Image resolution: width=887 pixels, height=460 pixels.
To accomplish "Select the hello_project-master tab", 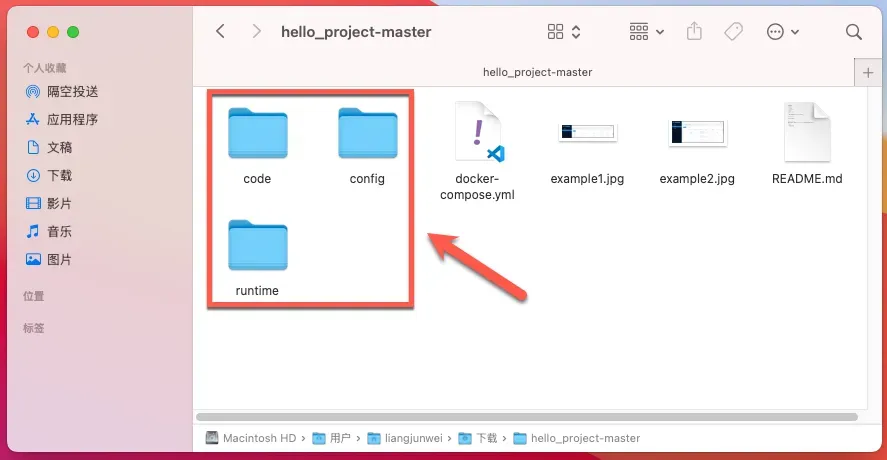I will (x=537, y=72).
